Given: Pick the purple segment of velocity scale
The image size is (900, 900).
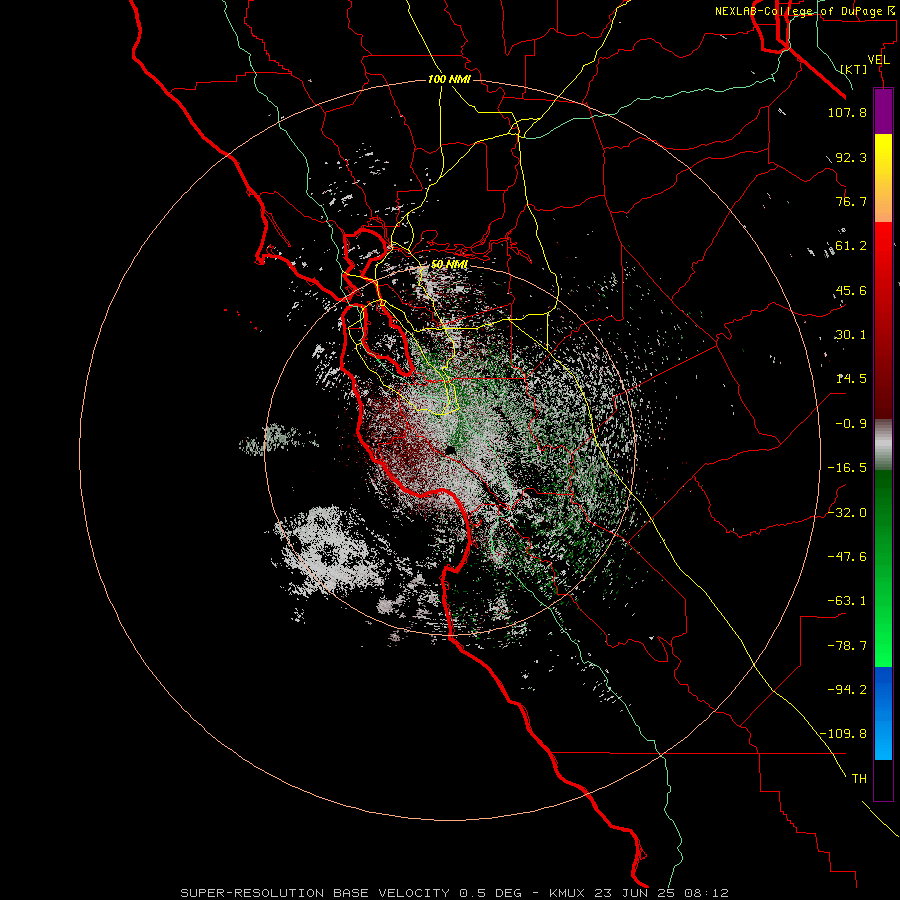Looking at the screenshot, I should click(x=883, y=111).
